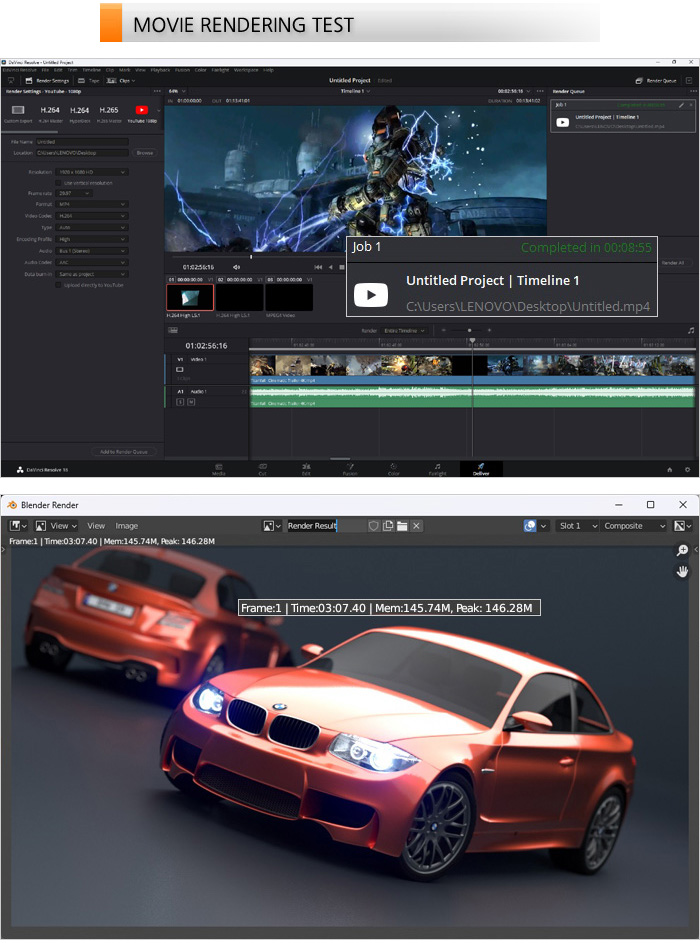Click the Browse location button
This screenshot has height=943, width=700.
[144, 153]
